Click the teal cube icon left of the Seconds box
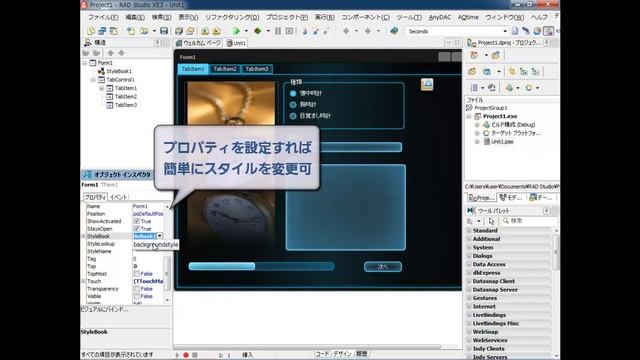 pyautogui.click(x=394, y=31)
